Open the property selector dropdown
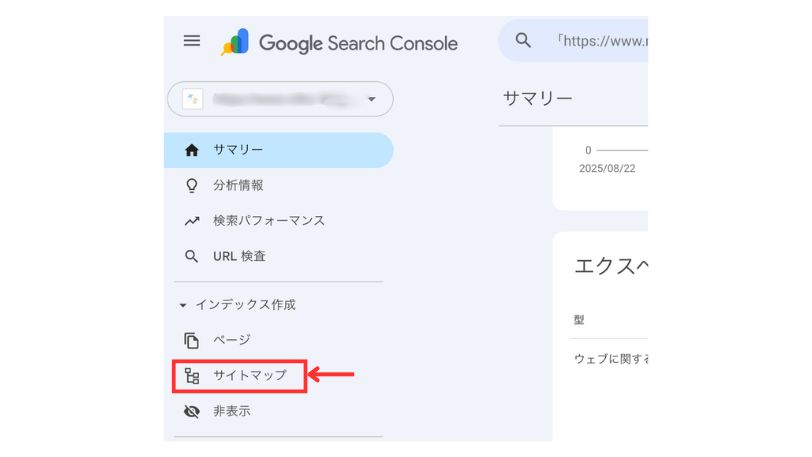 280,99
